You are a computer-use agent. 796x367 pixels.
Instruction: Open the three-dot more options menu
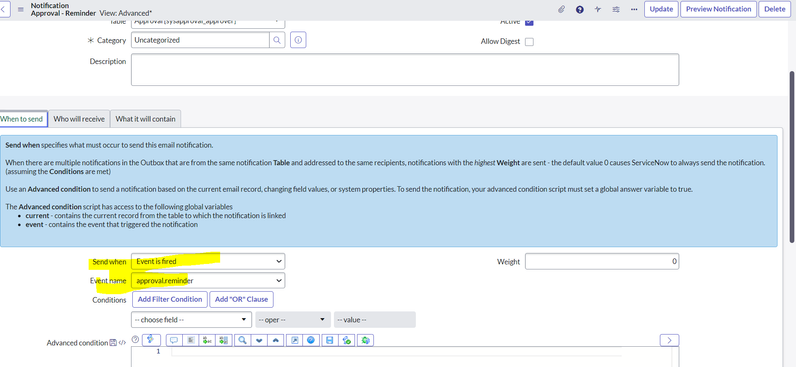tap(634, 9)
